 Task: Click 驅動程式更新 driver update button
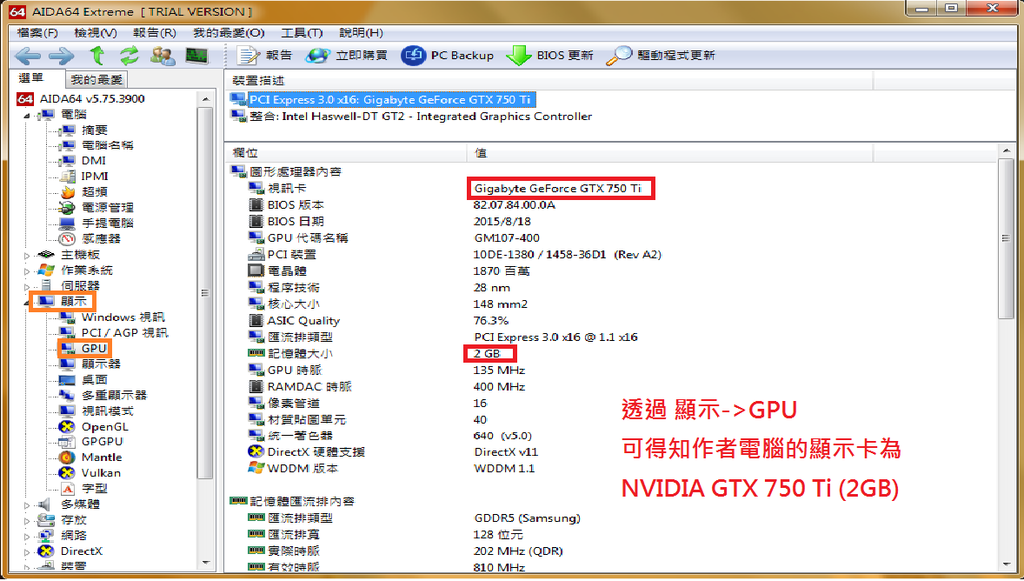[661, 55]
